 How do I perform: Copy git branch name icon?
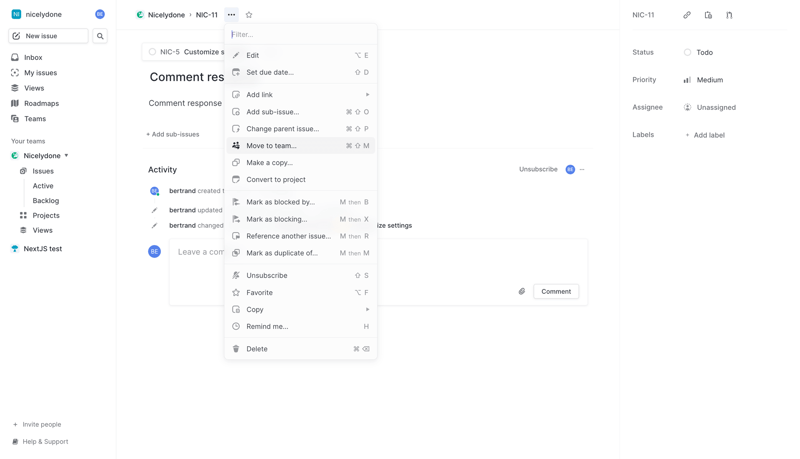(x=729, y=15)
